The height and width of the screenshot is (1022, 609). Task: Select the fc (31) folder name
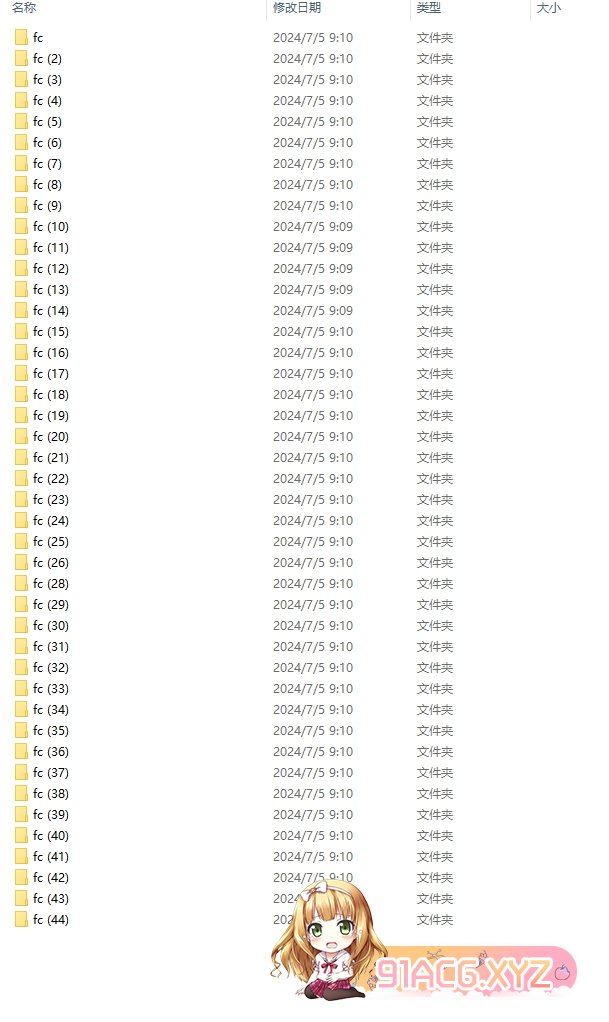pos(51,647)
